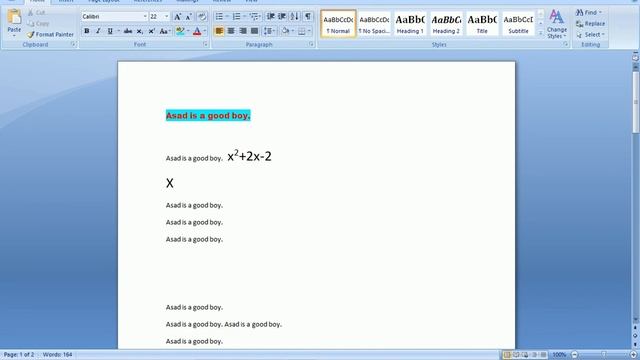Toggle Bold formatting

tap(87, 31)
